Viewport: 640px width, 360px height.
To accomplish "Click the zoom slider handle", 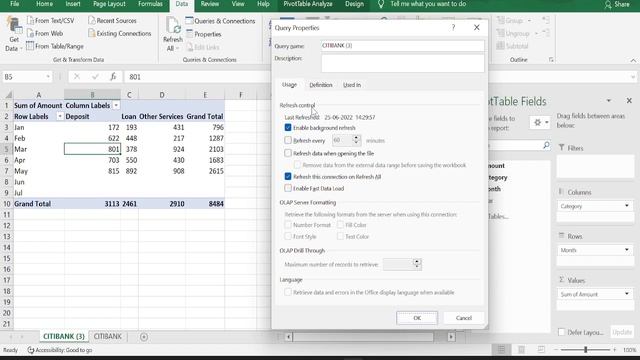I will pyautogui.click(x=586, y=349).
